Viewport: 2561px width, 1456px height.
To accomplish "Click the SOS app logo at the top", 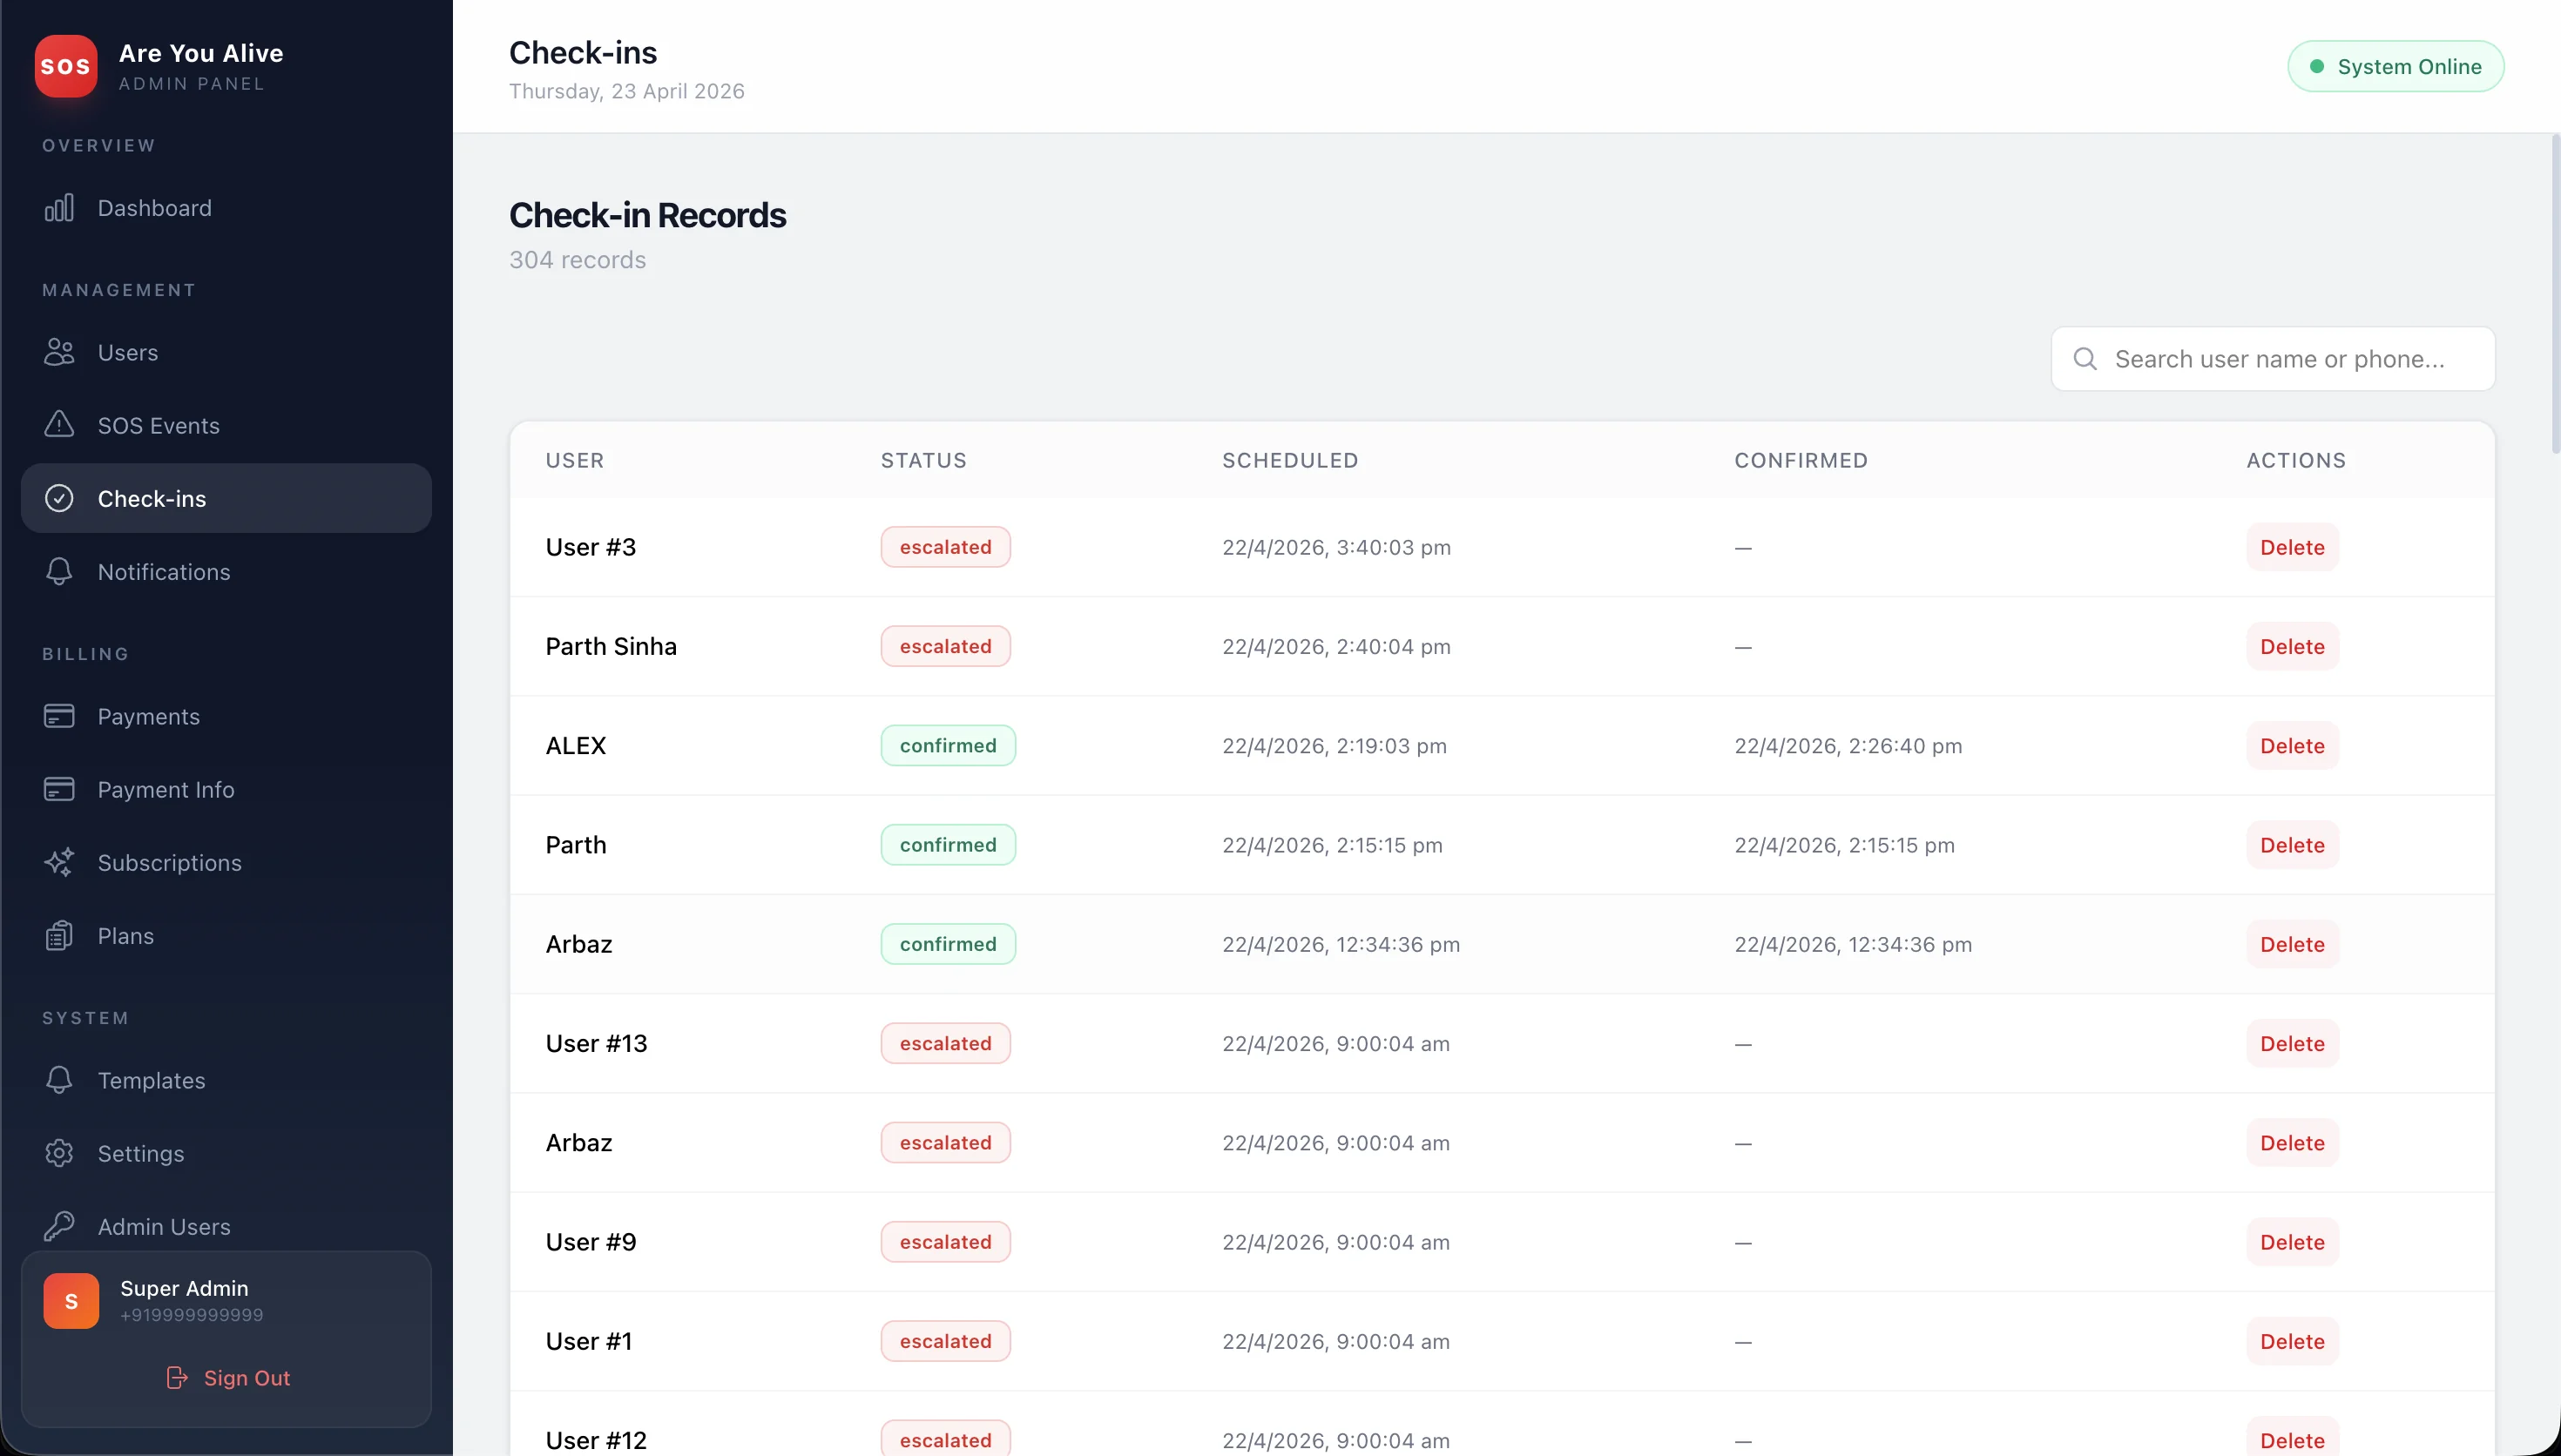I will [66, 65].
